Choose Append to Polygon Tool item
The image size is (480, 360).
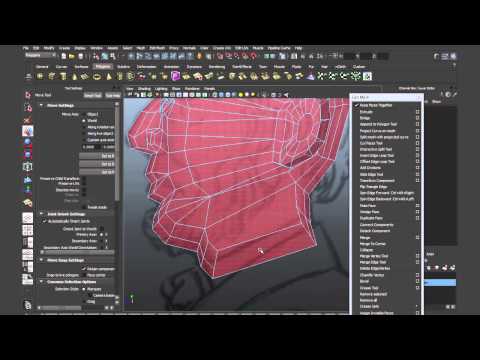click(378, 124)
